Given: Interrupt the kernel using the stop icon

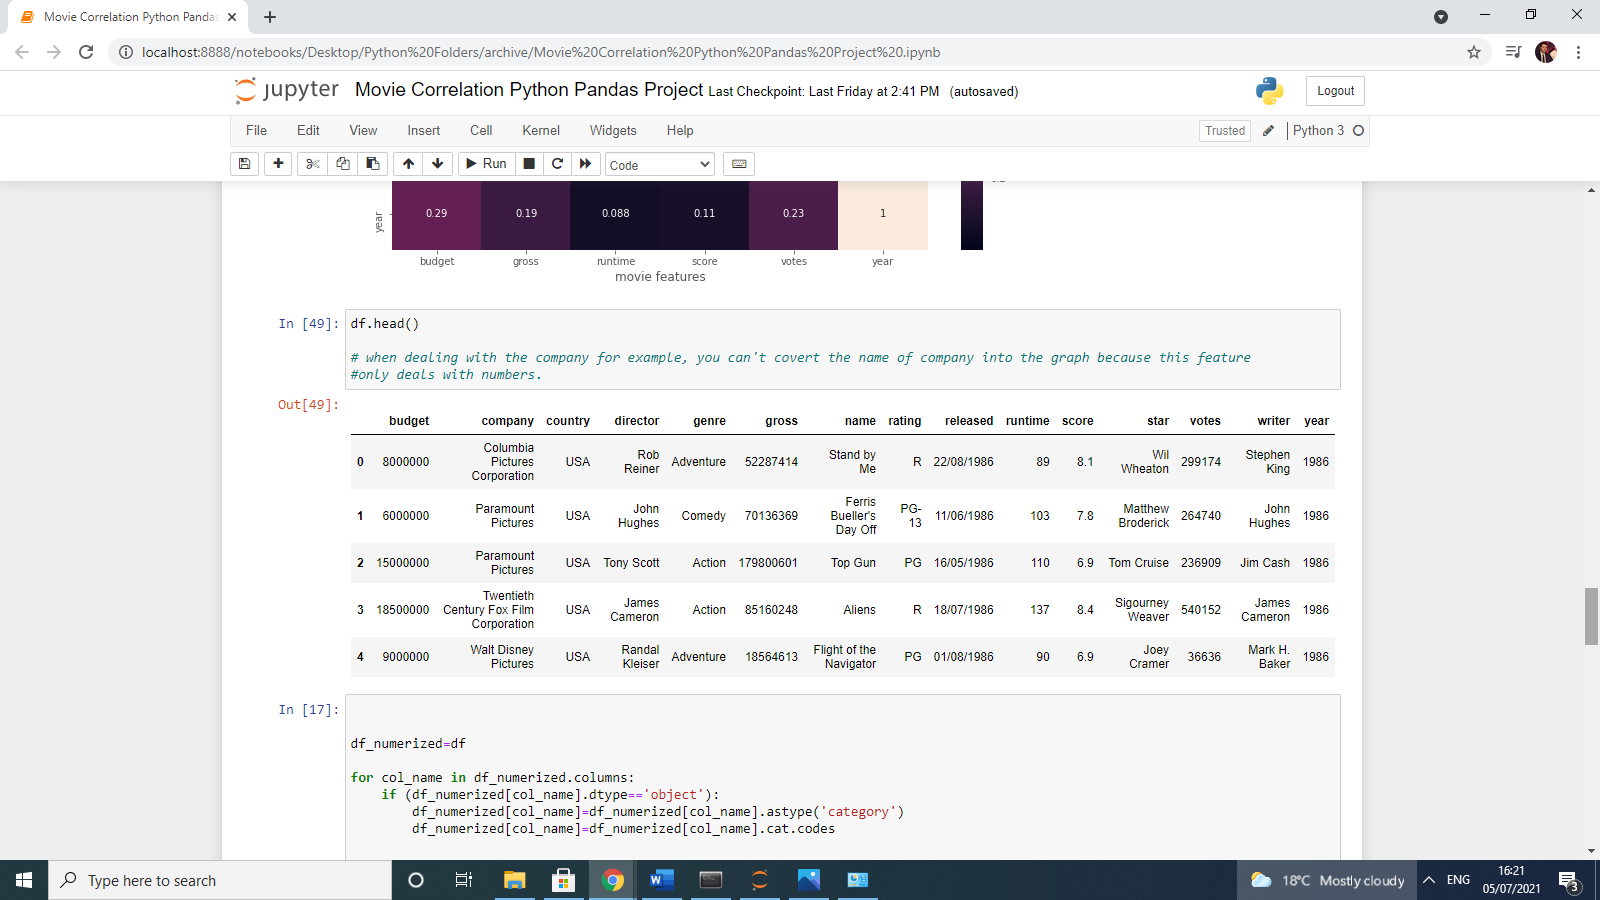Looking at the screenshot, I should 528,163.
